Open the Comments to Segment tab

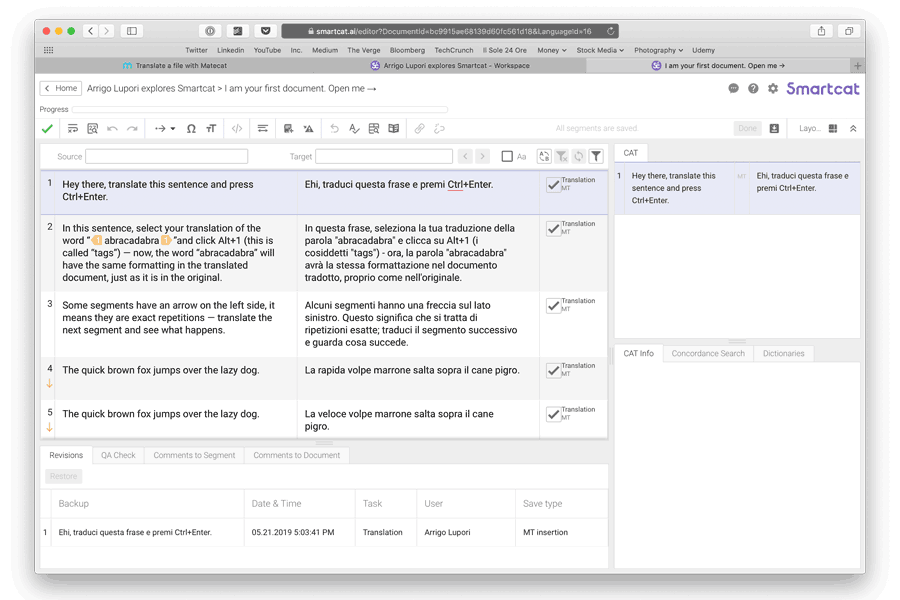(x=194, y=455)
